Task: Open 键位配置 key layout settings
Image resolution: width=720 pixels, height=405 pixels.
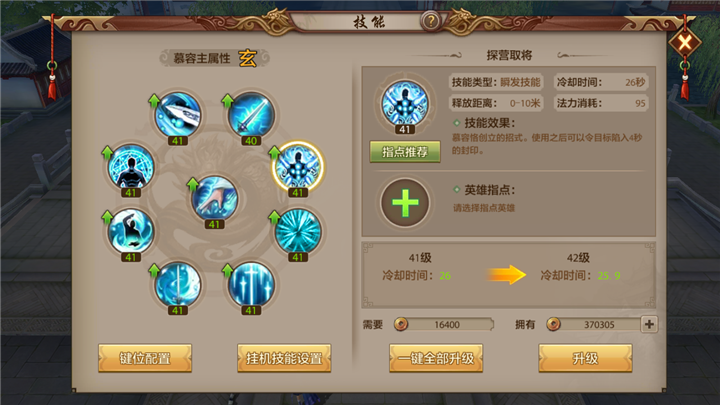Action: 145,358
